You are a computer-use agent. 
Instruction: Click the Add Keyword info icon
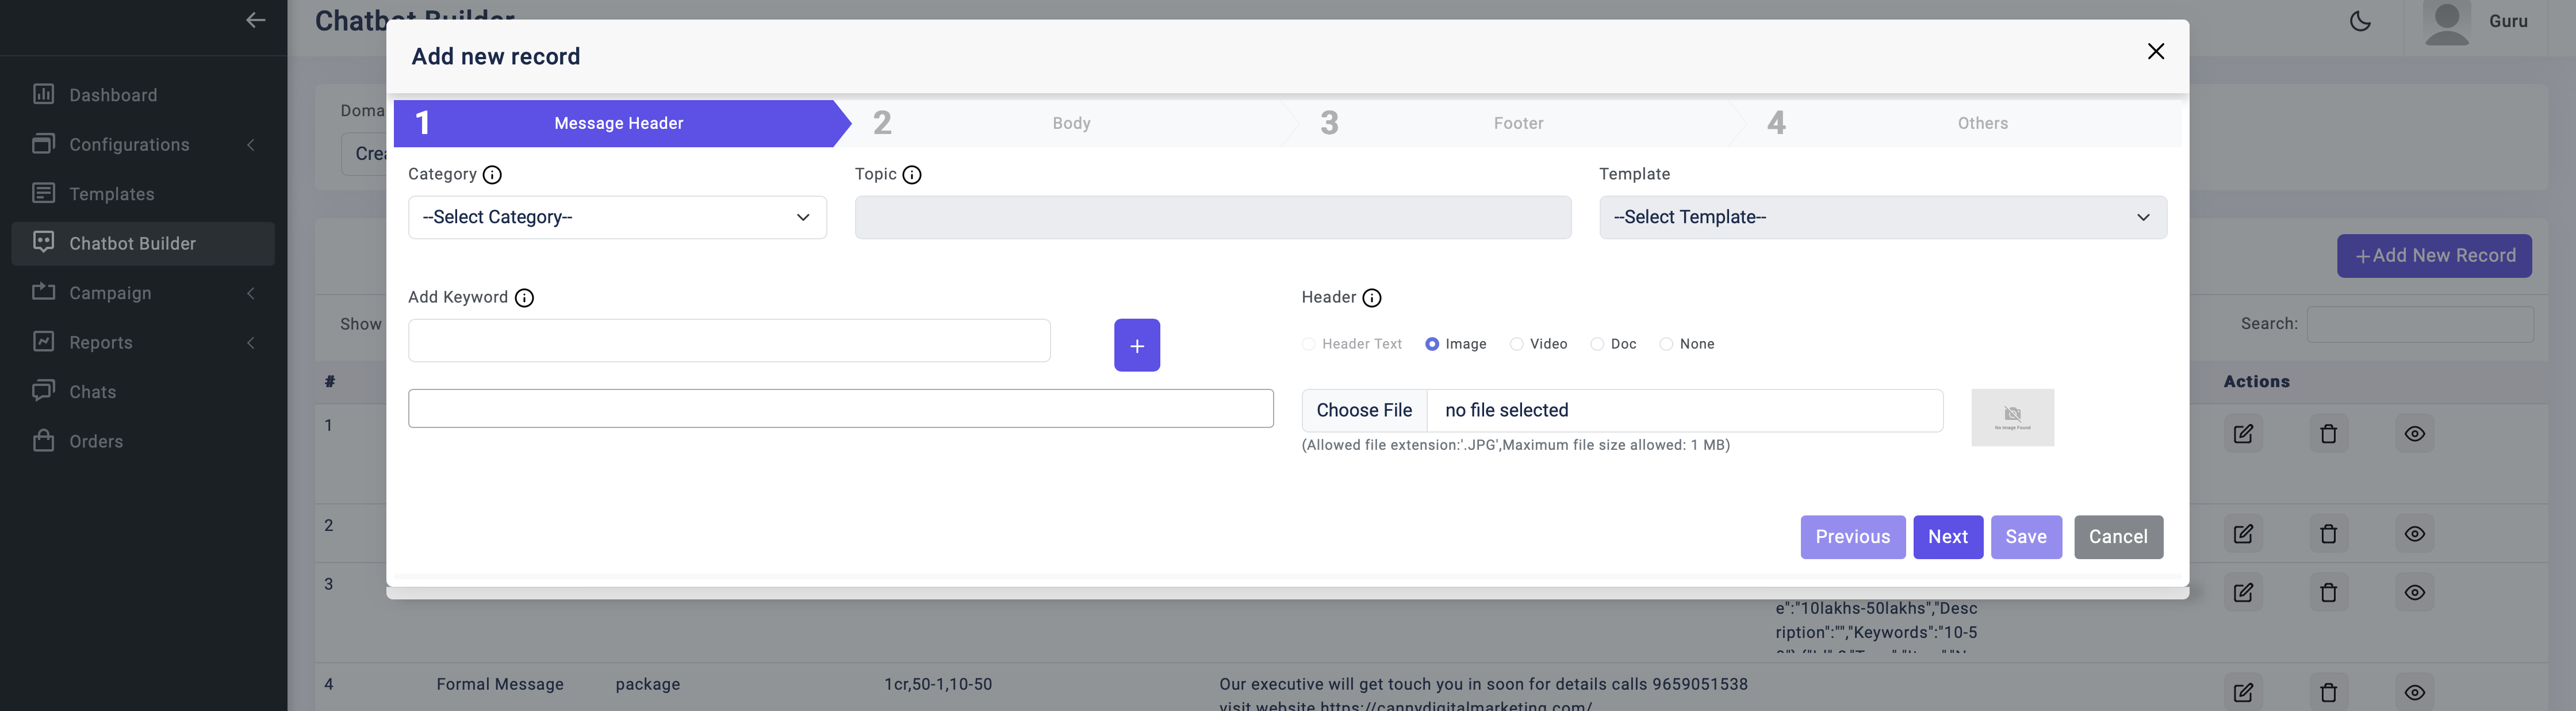(x=524, y=298)
